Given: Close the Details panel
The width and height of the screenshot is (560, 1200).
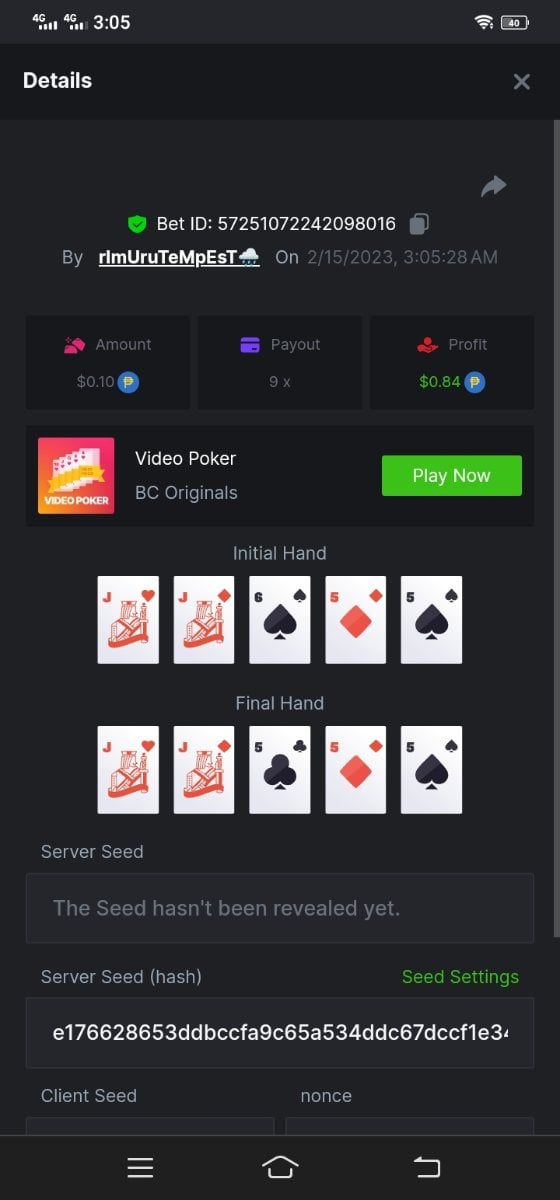Looking at the screenshot, I should [521, 82].
